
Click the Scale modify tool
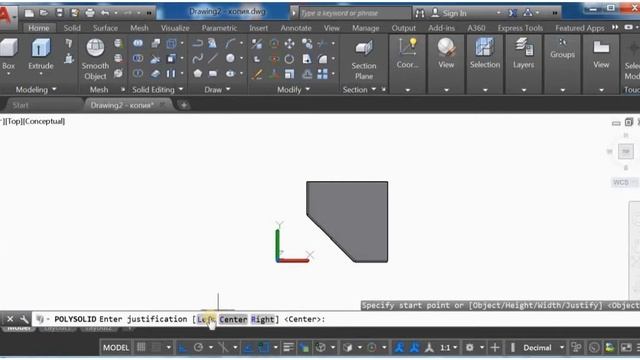click(289, 74)
